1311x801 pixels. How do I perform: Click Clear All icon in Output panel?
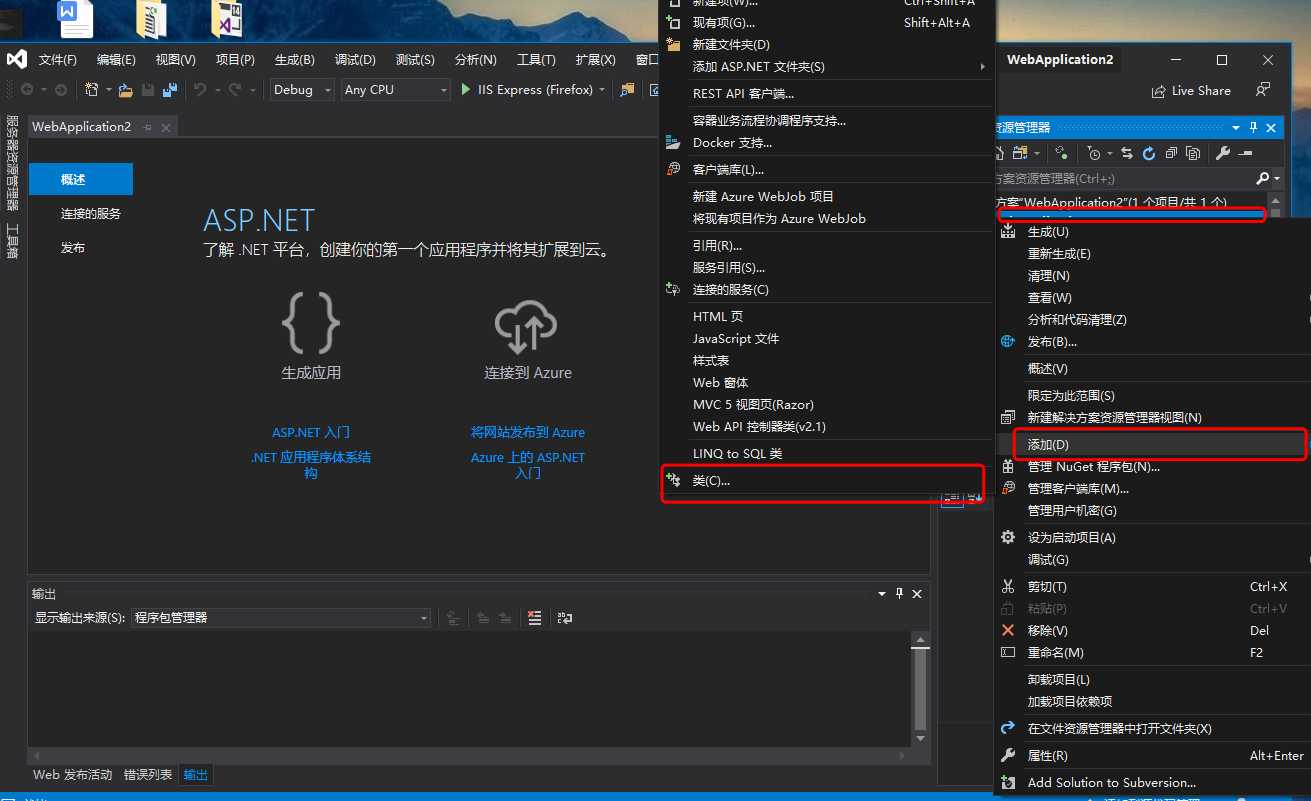pyautogui.click(x=534, y=618)
